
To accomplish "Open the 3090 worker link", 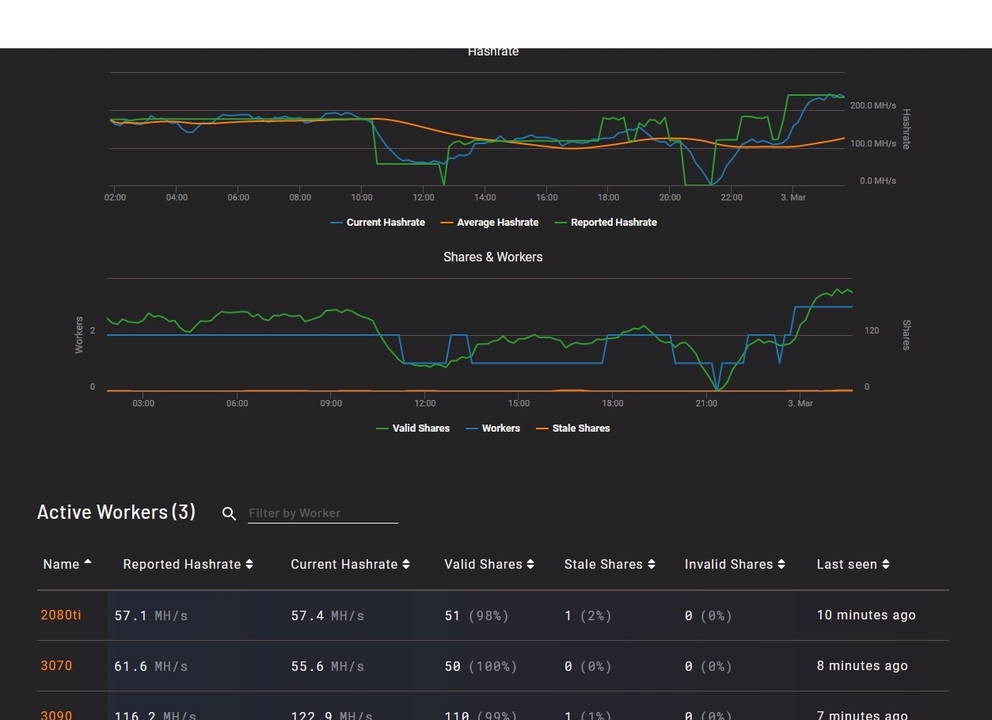I will click(x=56, y=715).
